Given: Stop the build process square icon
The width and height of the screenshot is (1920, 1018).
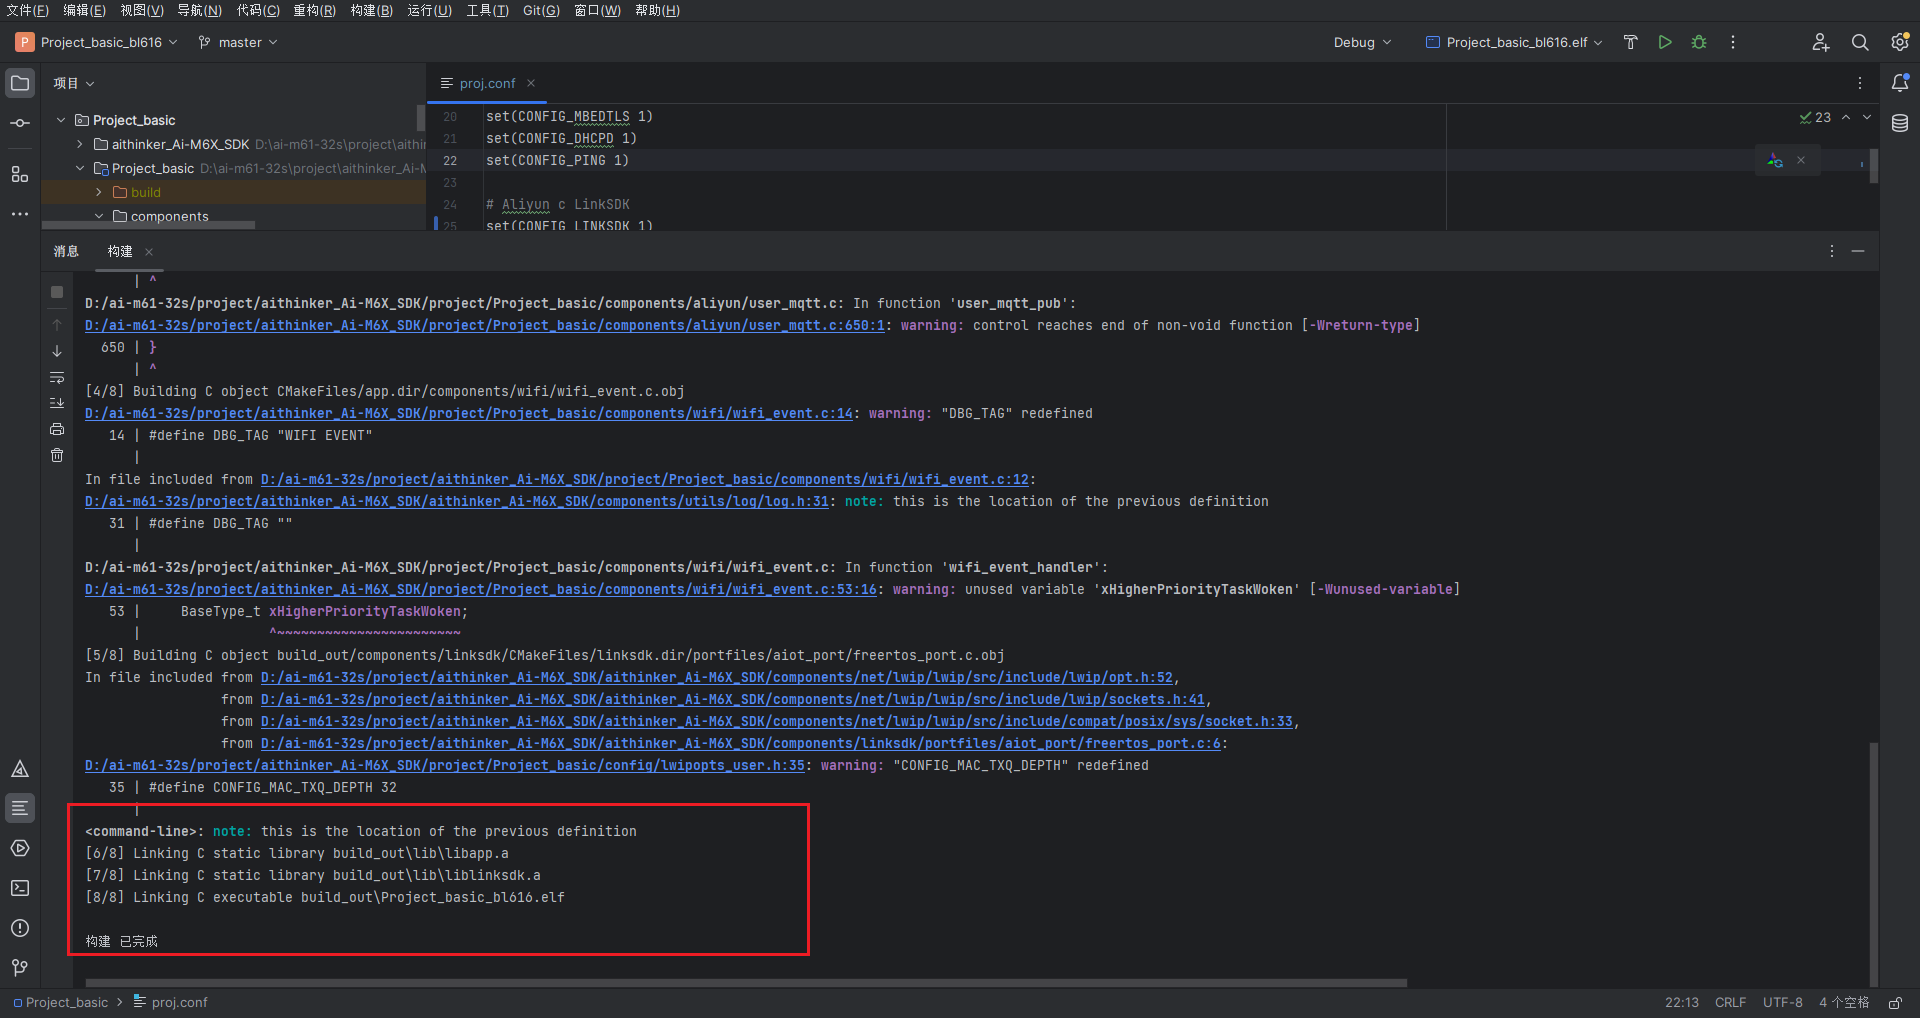Looking at the screenshot, I should pyautogui.click(x=57, y=292).
